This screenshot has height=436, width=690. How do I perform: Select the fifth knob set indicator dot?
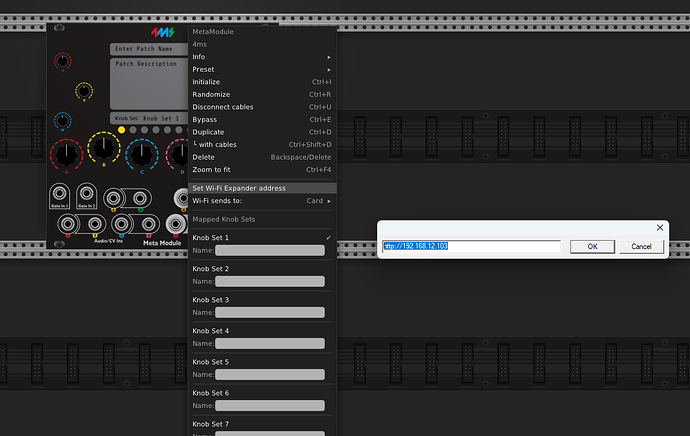[x=167, y=130]
